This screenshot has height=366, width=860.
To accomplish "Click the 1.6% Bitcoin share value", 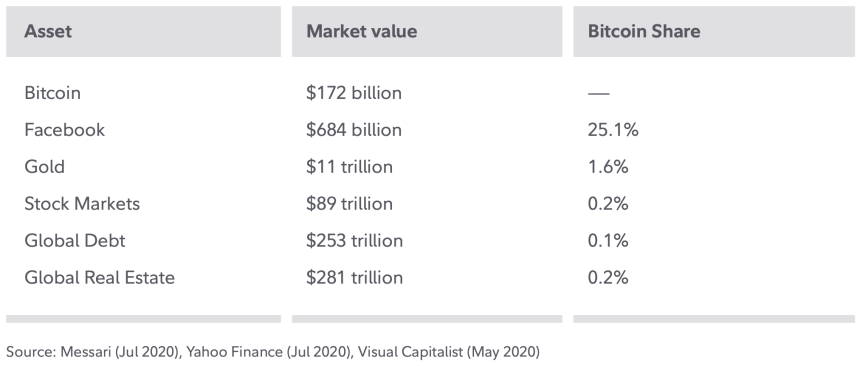I will tap(608, 167).
